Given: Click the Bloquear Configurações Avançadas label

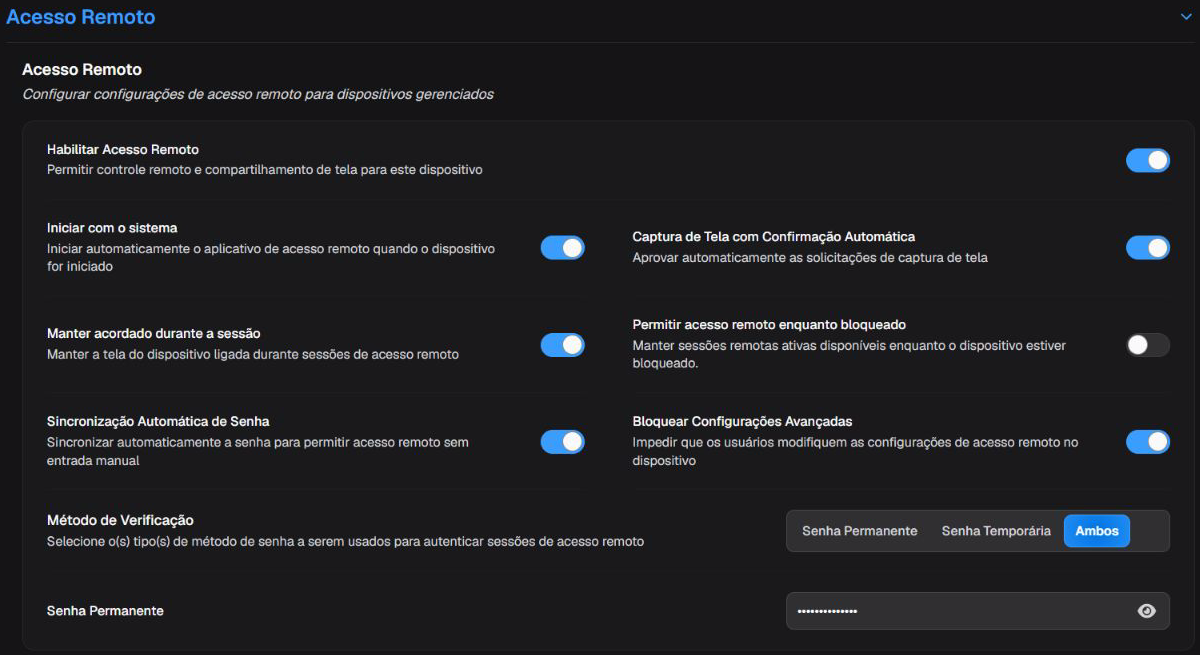Looking at the screenshot, I should pyautogui.click(x=742, y=421).
